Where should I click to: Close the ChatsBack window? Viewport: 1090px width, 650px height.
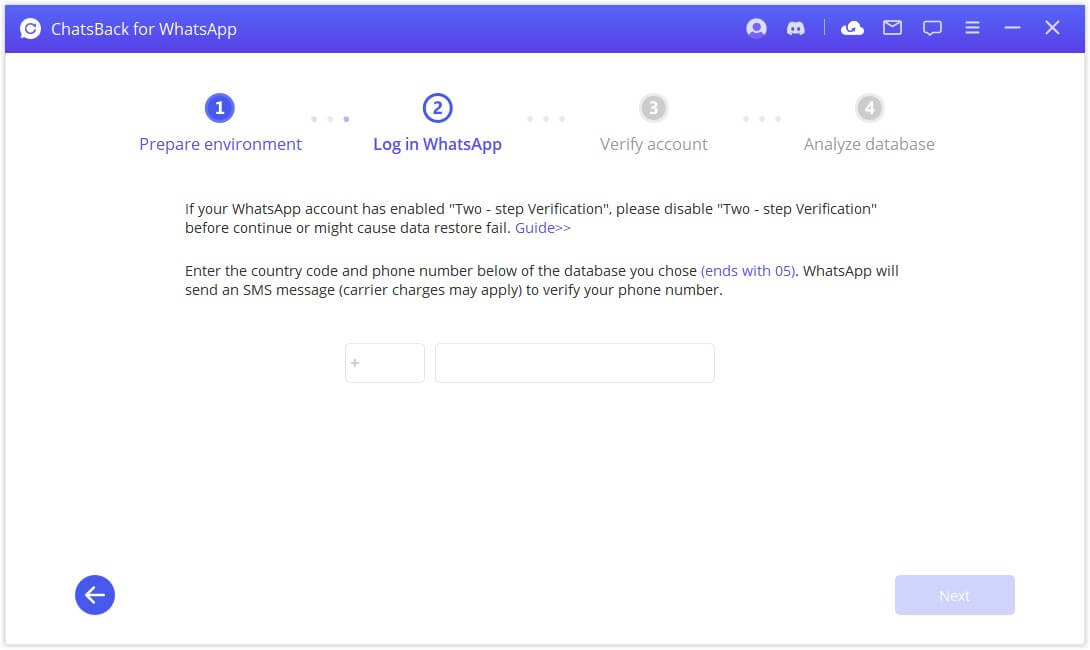pos(1052,28)
